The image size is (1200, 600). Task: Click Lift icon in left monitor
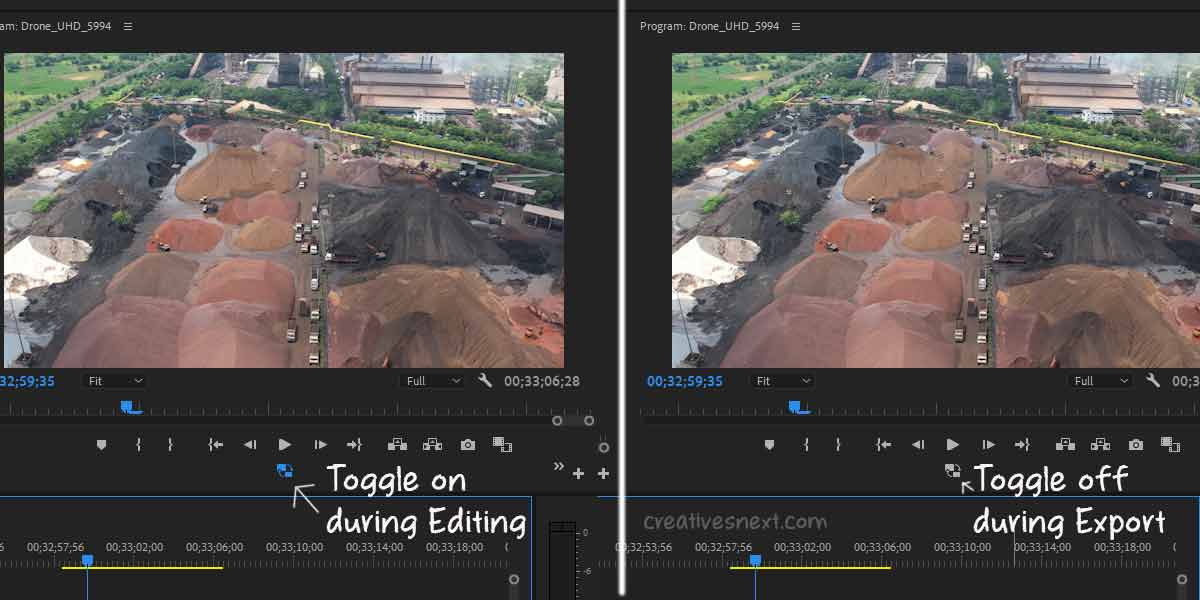(x=397, y=445)
